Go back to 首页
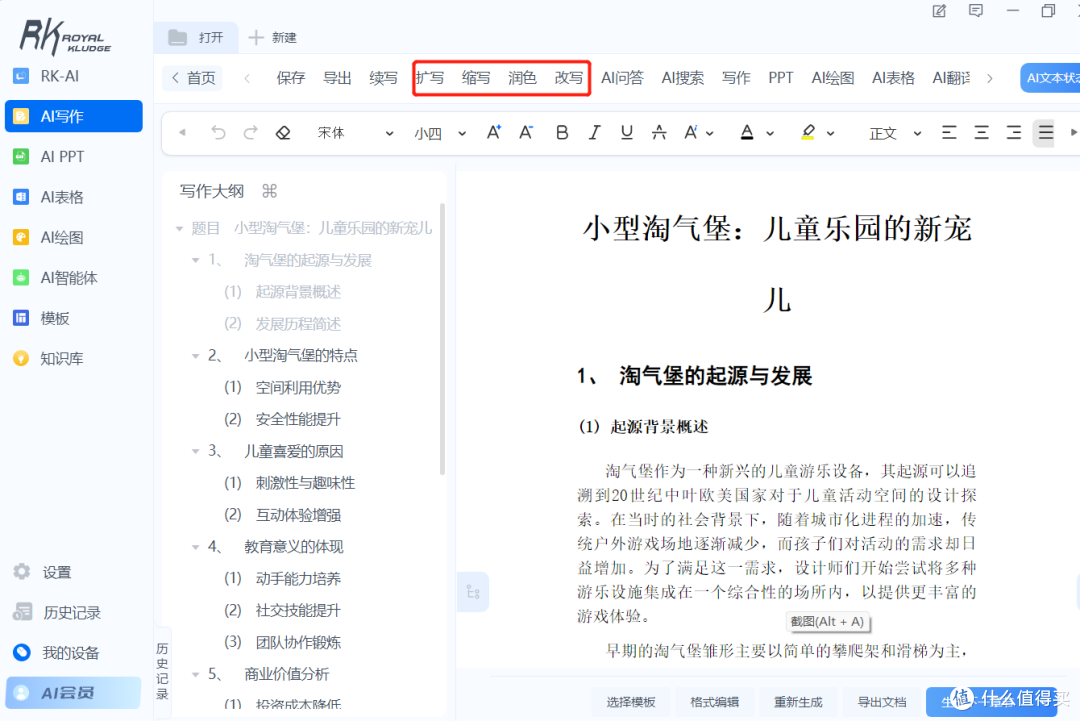 click(194, 78)
